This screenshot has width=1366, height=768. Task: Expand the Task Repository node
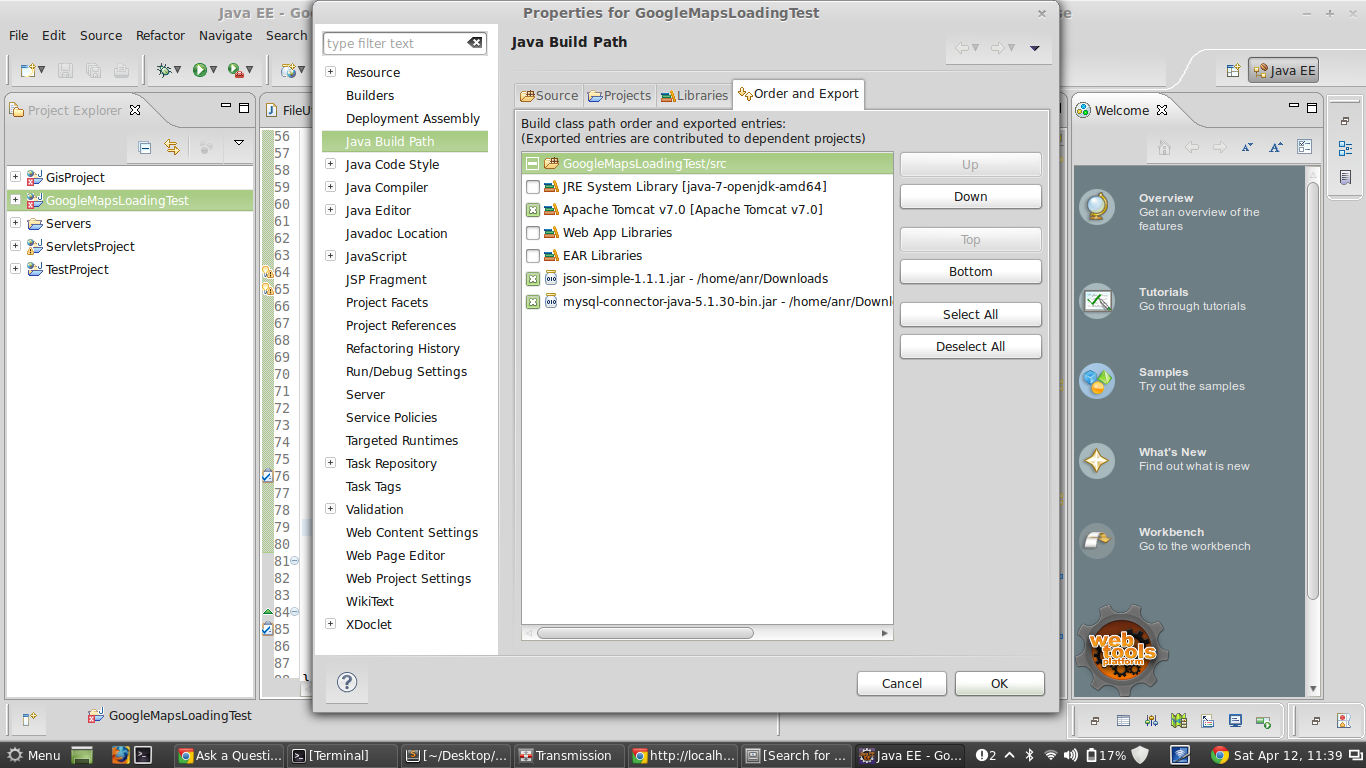pyautogui.click(x=331, y=463)
